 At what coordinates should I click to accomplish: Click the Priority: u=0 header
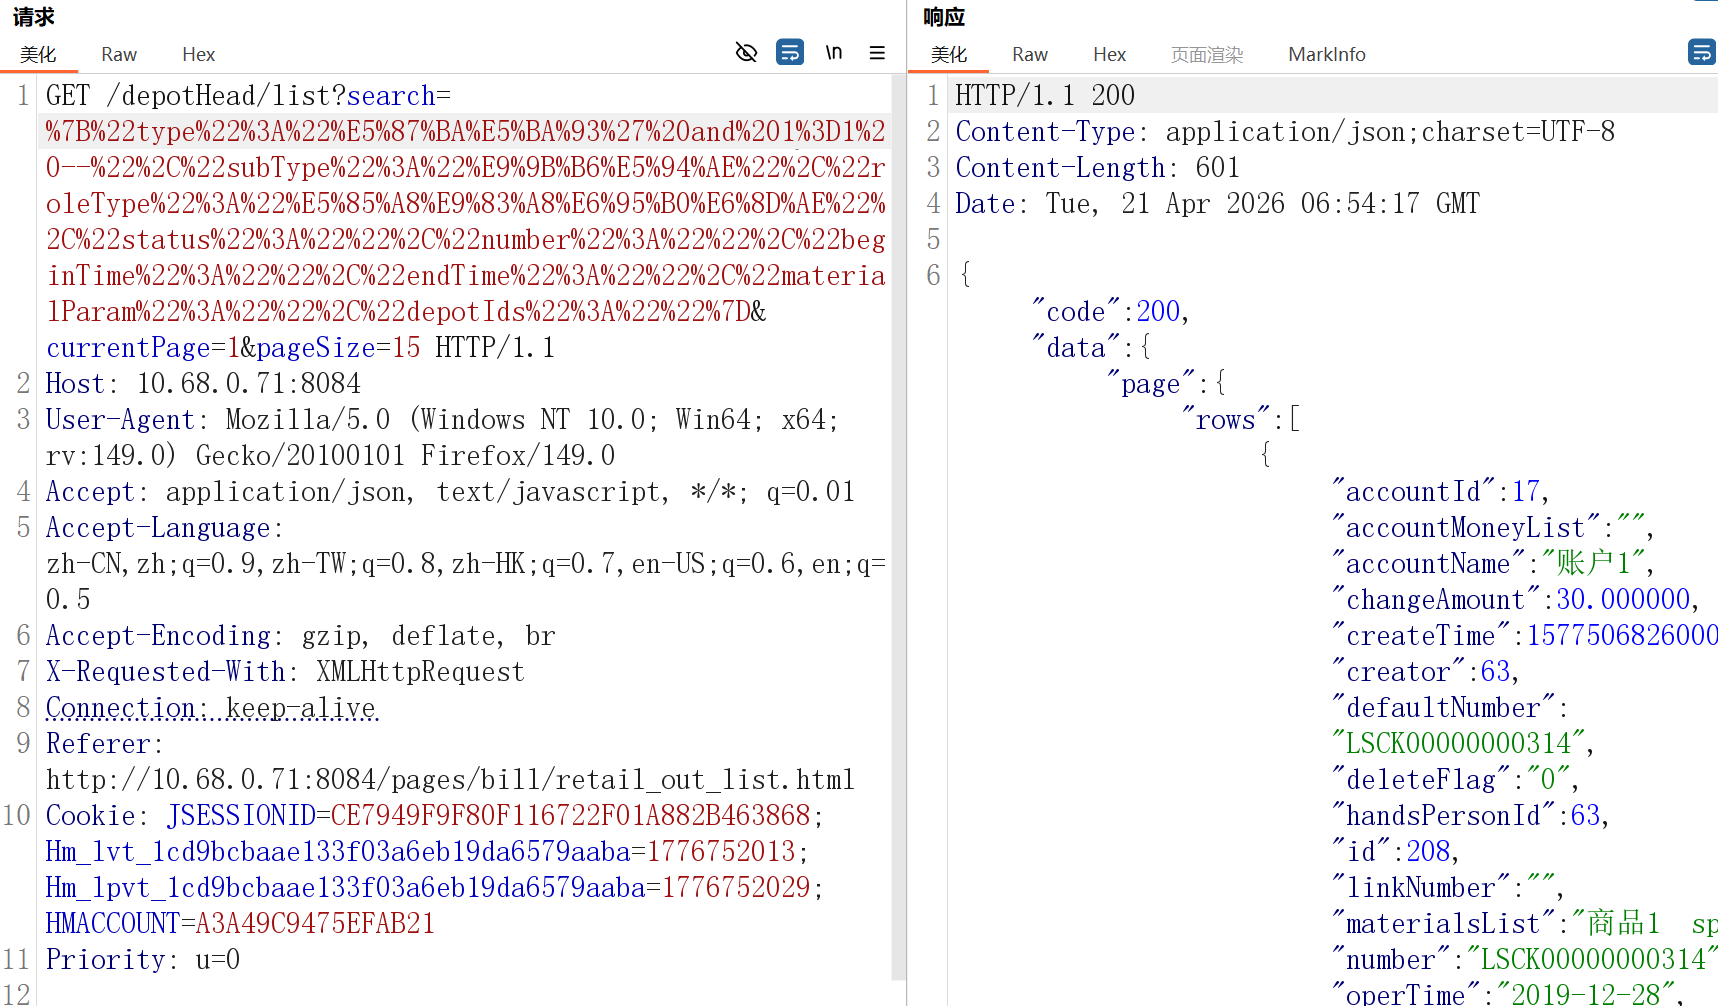coord(143,960)
